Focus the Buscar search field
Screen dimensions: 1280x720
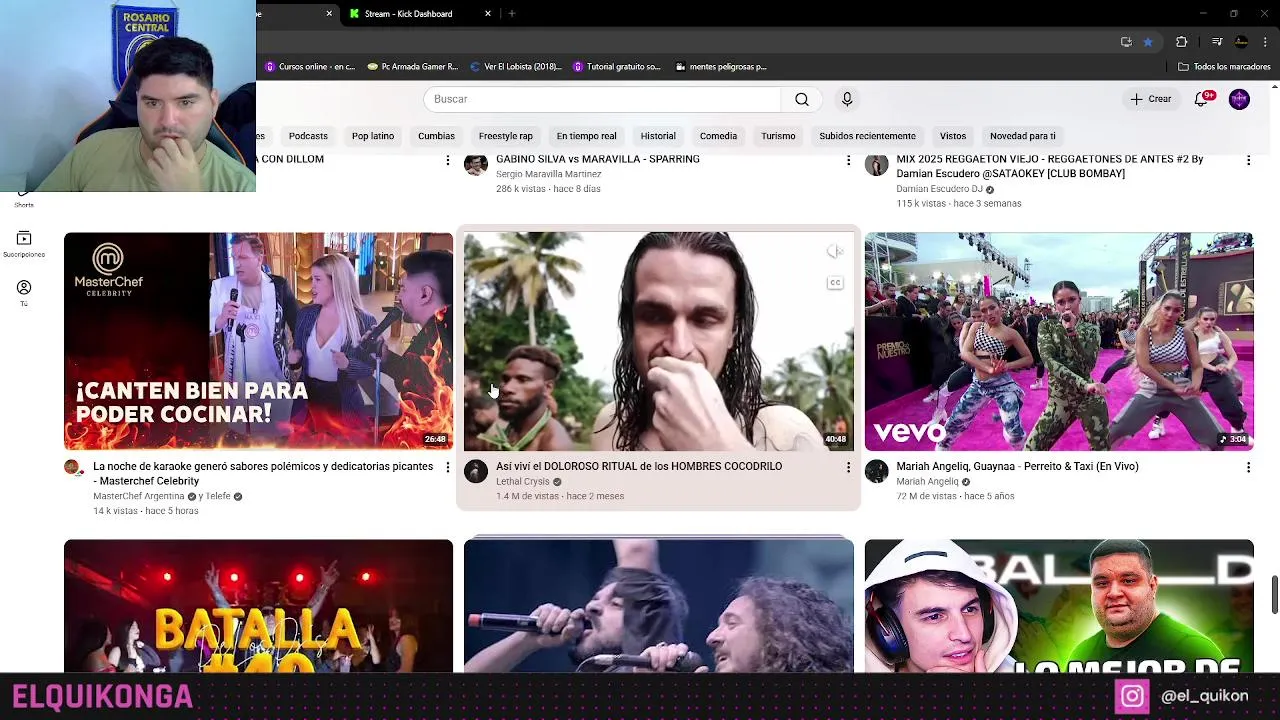pos(602,99)
